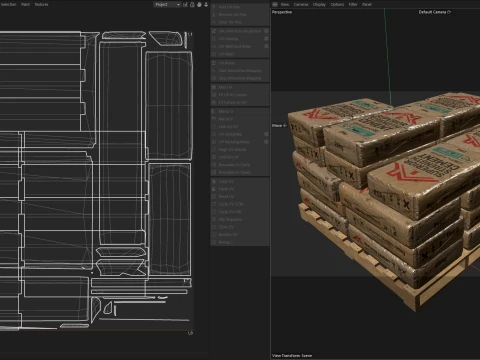Open the Default Camera selector

[435, 12]
